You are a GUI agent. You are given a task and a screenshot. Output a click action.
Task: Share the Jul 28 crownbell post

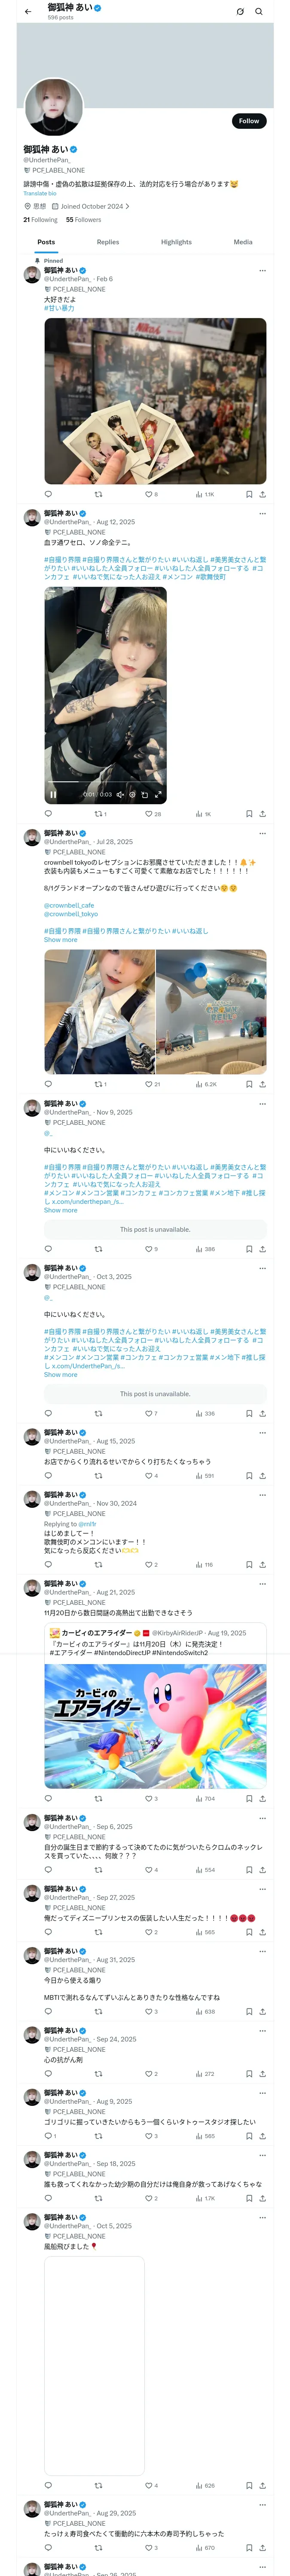(x=263, y=1084)
